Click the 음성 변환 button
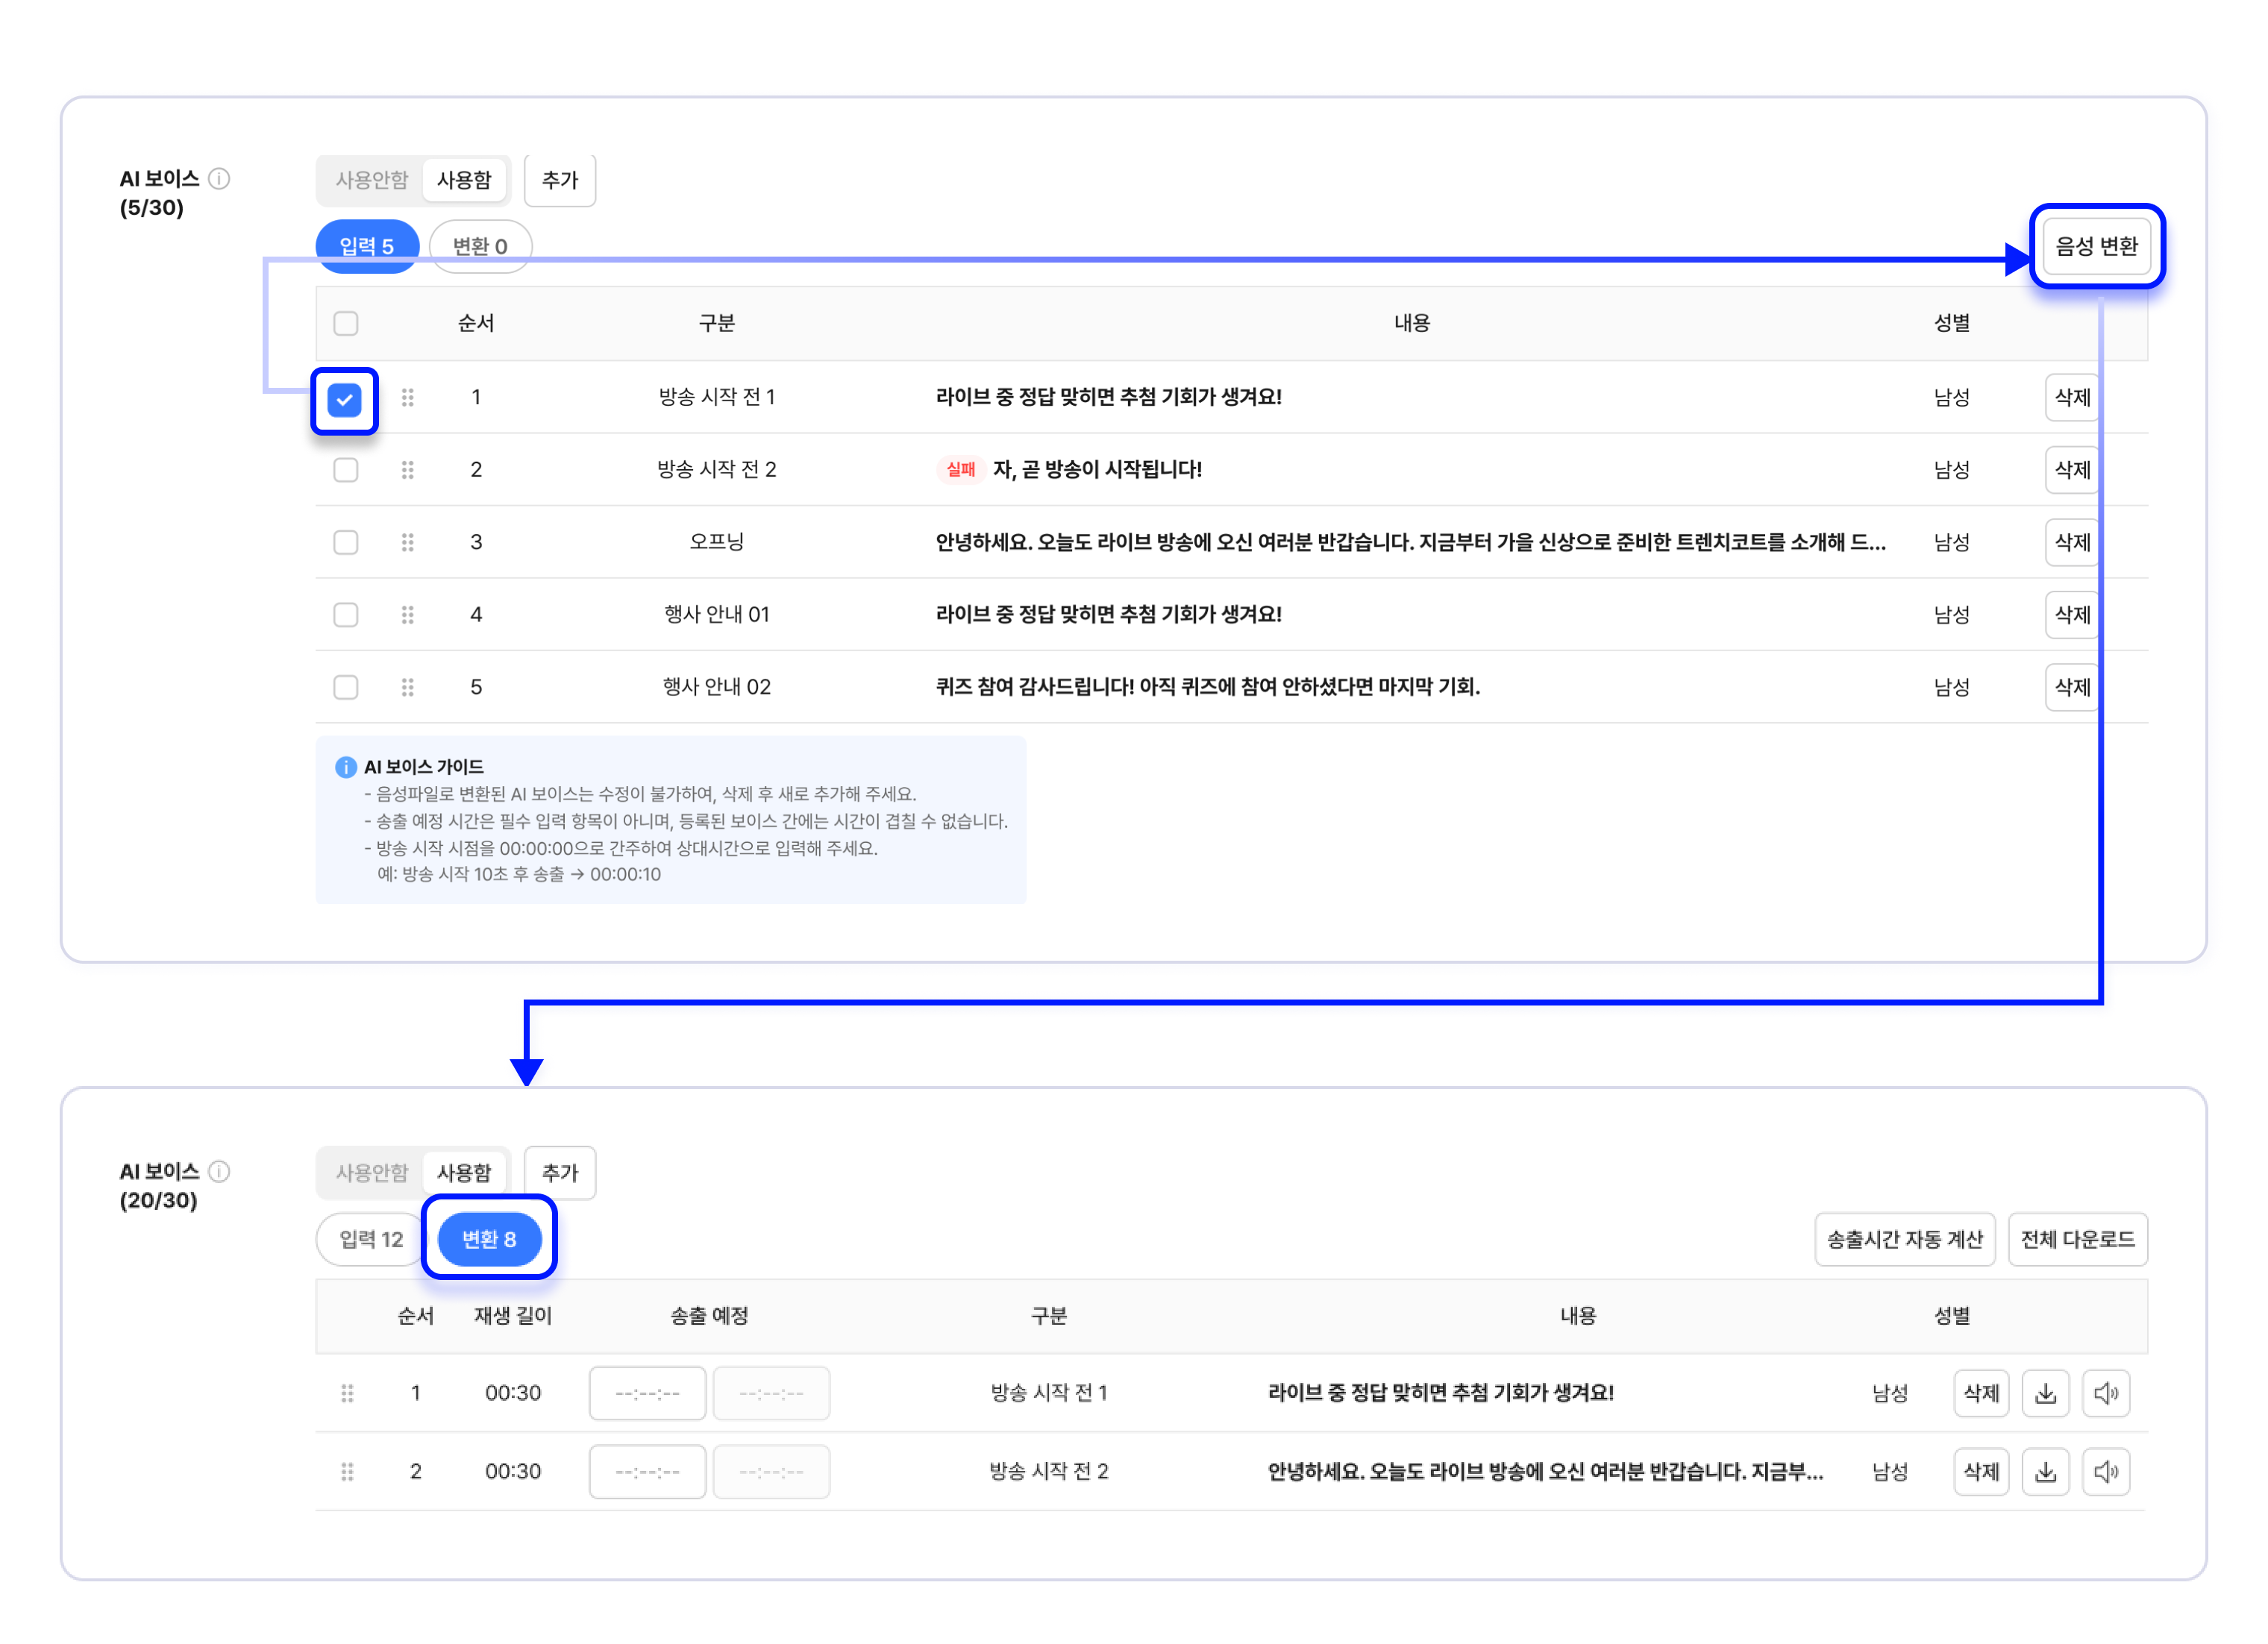2268x1644 pixels. click(x=2096, y=246)
